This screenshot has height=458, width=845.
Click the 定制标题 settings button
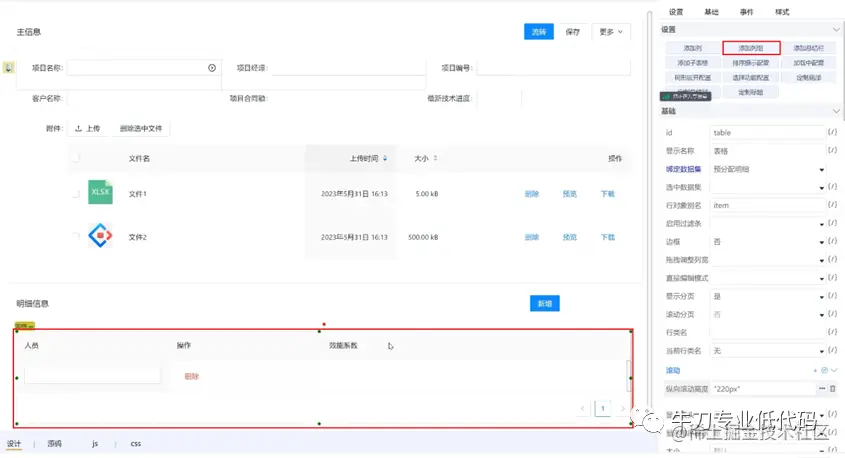click(751, 92)
